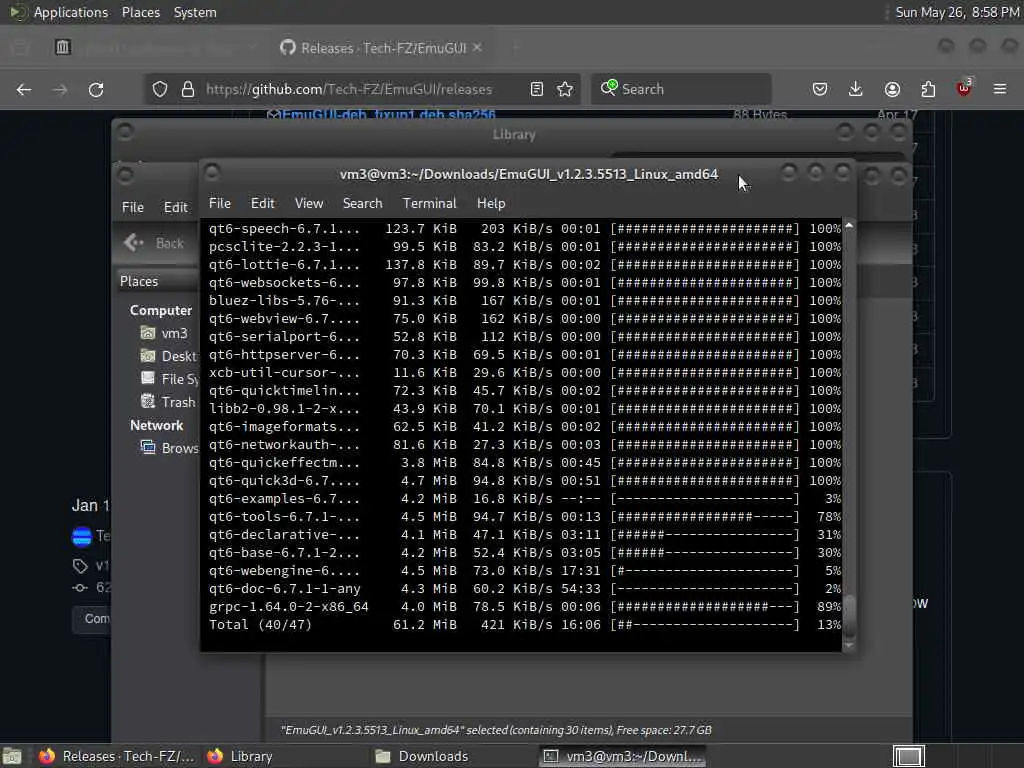Select Desktop in file manager sidebar

point(168,356)
